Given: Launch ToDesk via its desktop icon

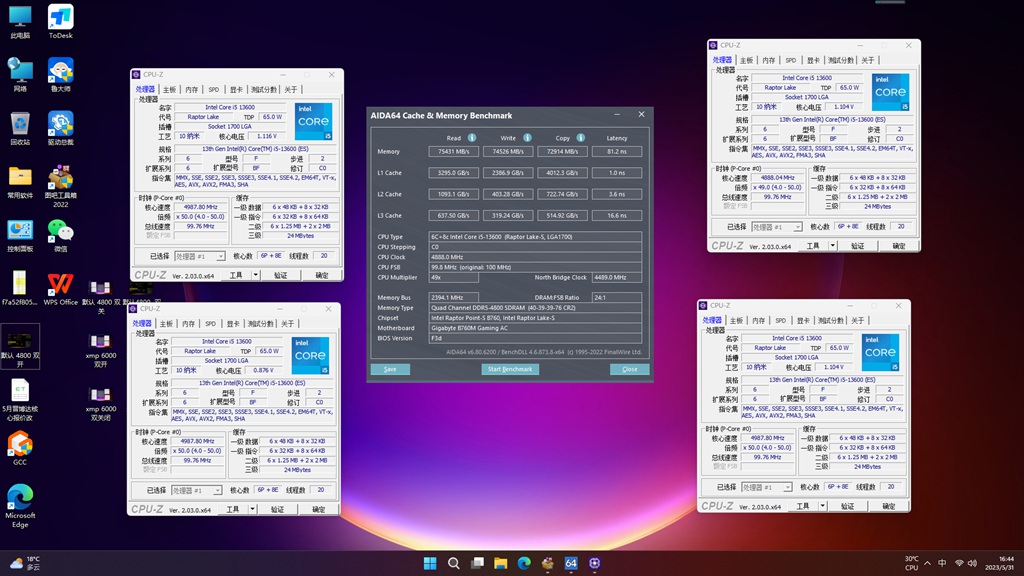Looking at the screenshot, I should tap(62, 17).
